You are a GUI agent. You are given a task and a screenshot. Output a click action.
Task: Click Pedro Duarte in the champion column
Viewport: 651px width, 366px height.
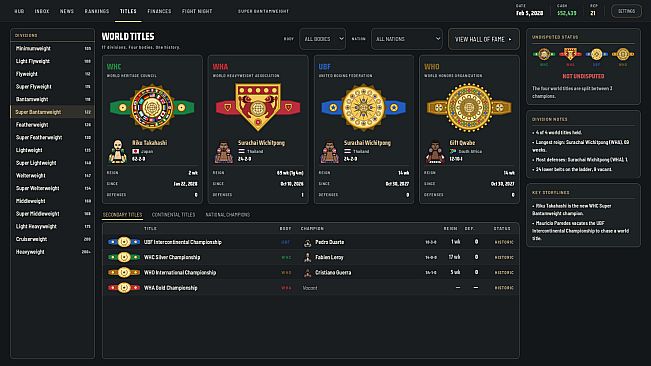(x=330, y=242)
